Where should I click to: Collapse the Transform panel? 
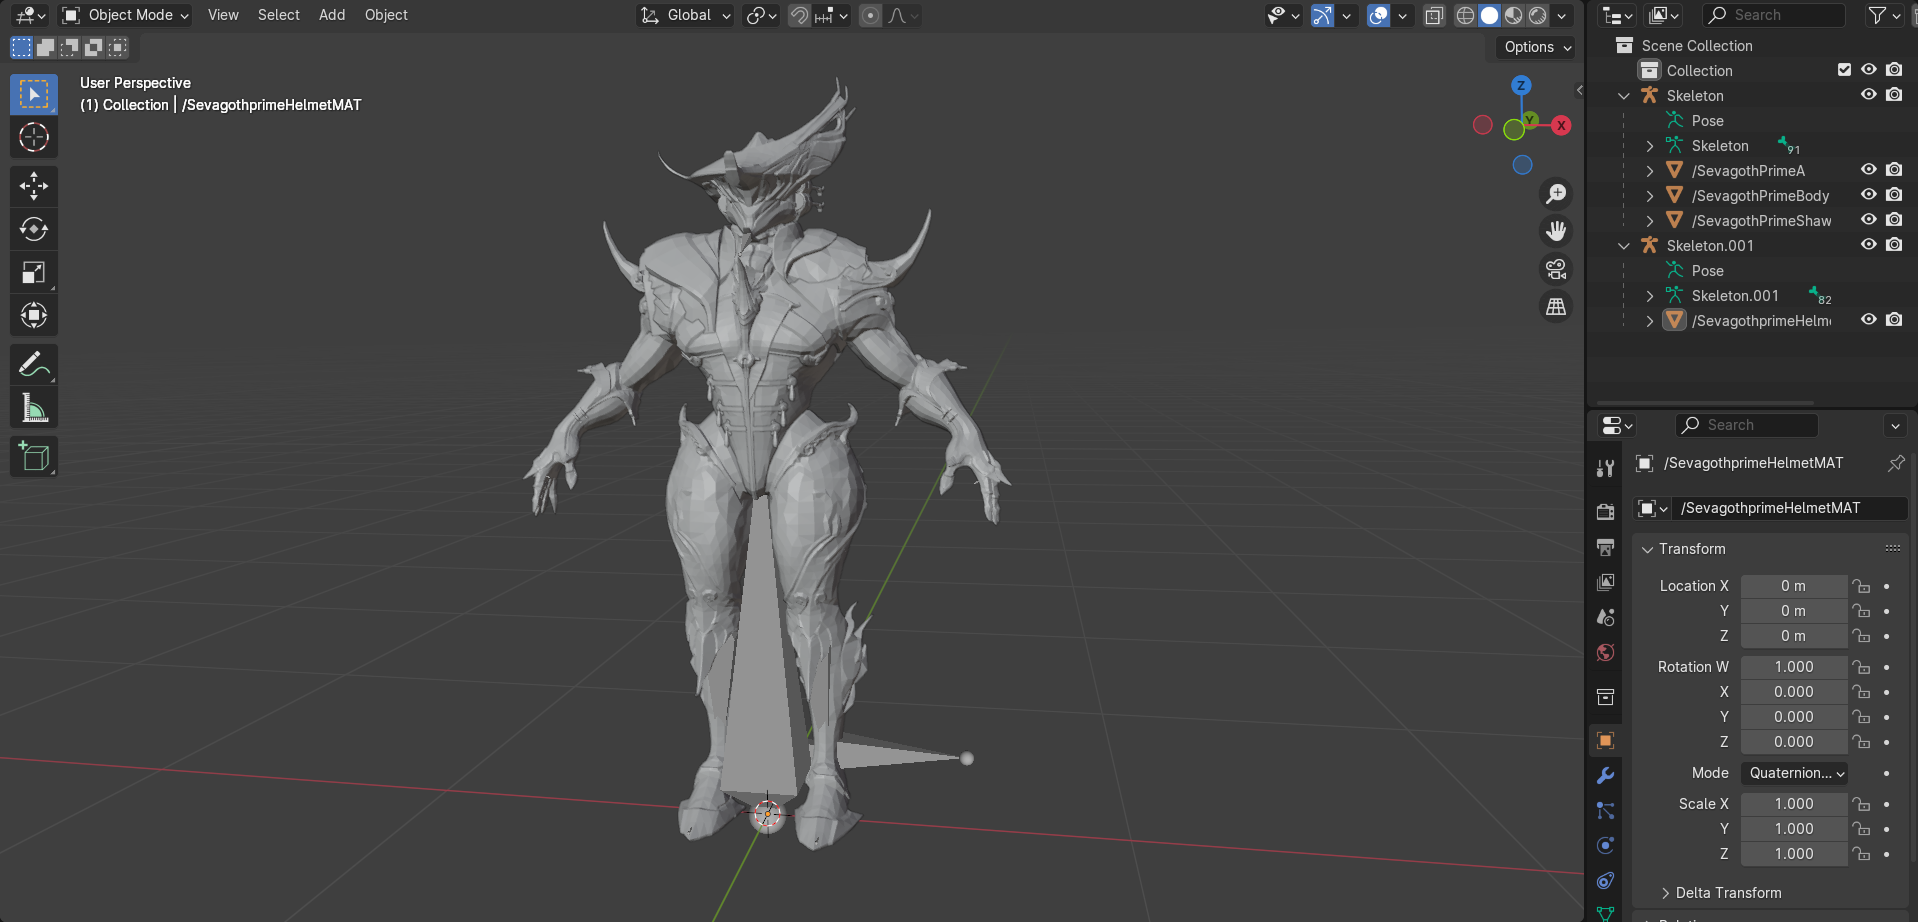[1647, 549]
